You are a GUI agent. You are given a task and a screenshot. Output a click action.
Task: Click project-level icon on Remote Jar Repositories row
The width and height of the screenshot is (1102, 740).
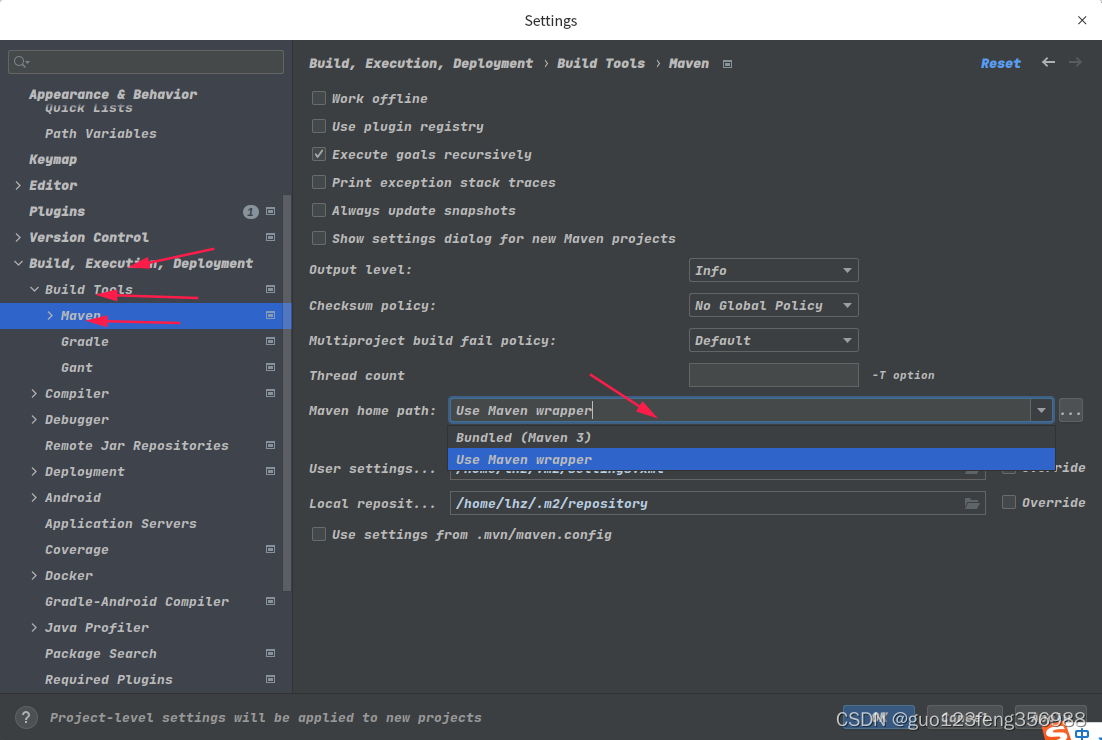point(270,445)
